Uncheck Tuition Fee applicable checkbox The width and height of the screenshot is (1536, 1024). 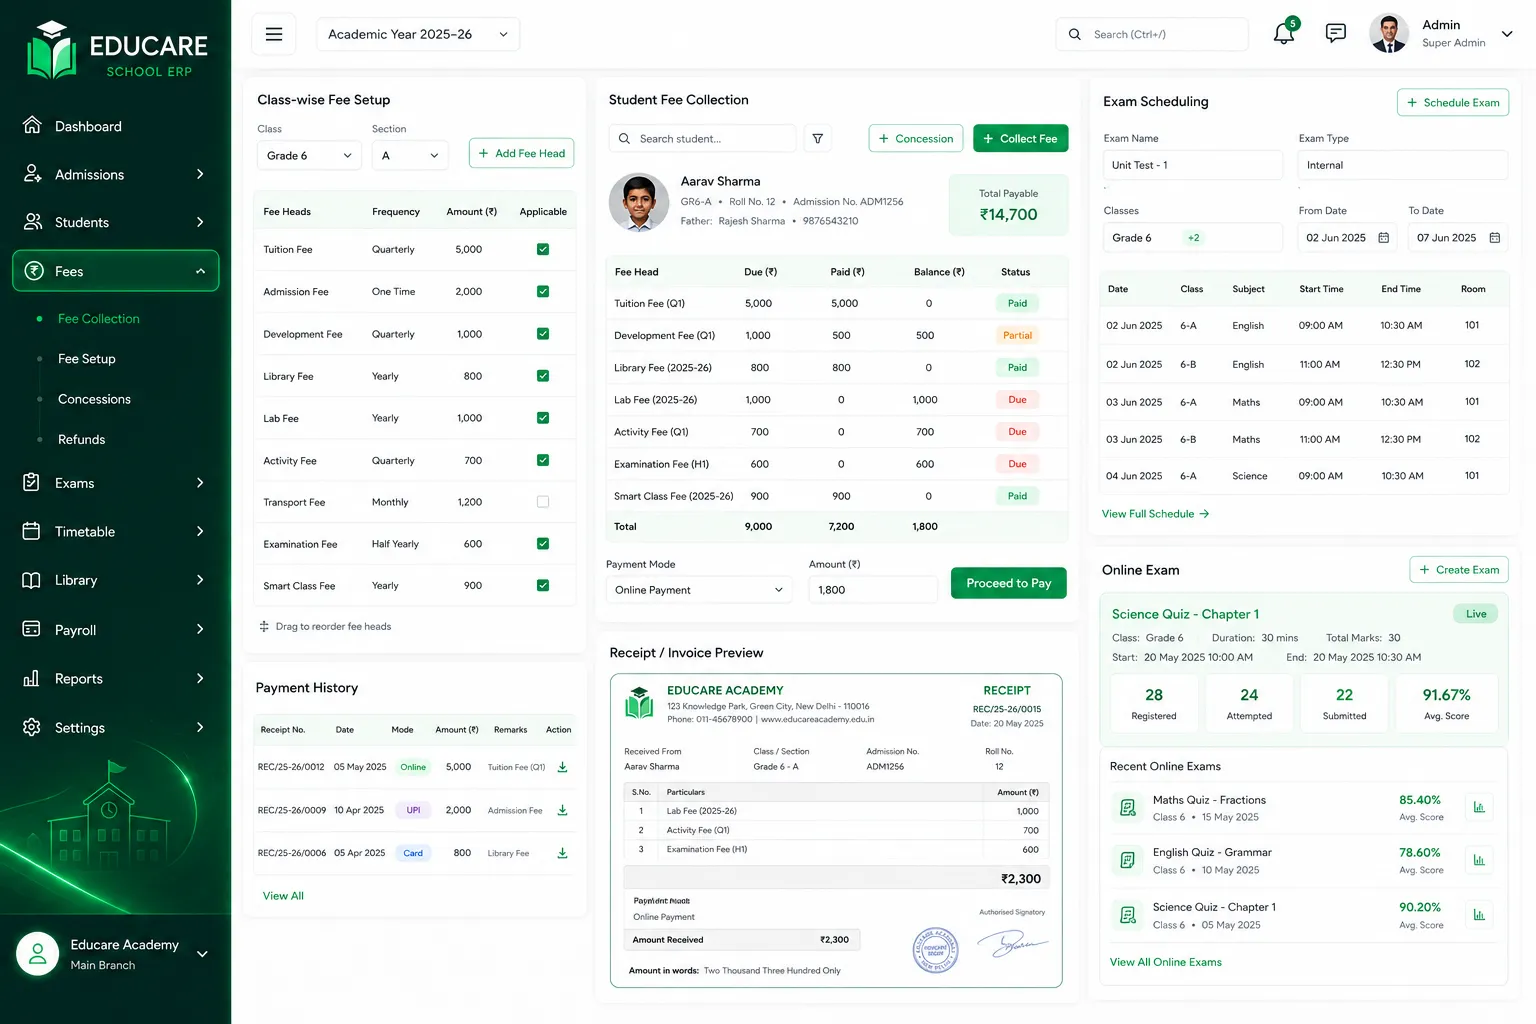(543, 249)
